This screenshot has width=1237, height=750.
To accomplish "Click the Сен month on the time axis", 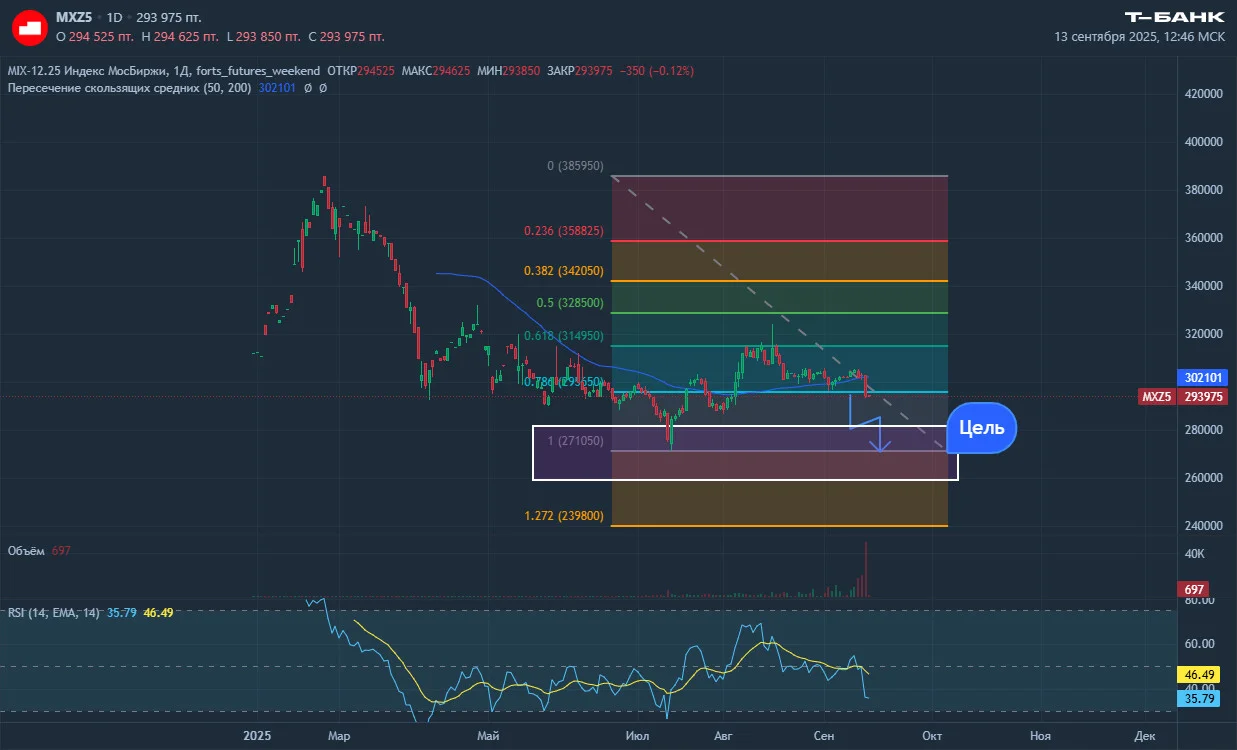I will (824, 736).
